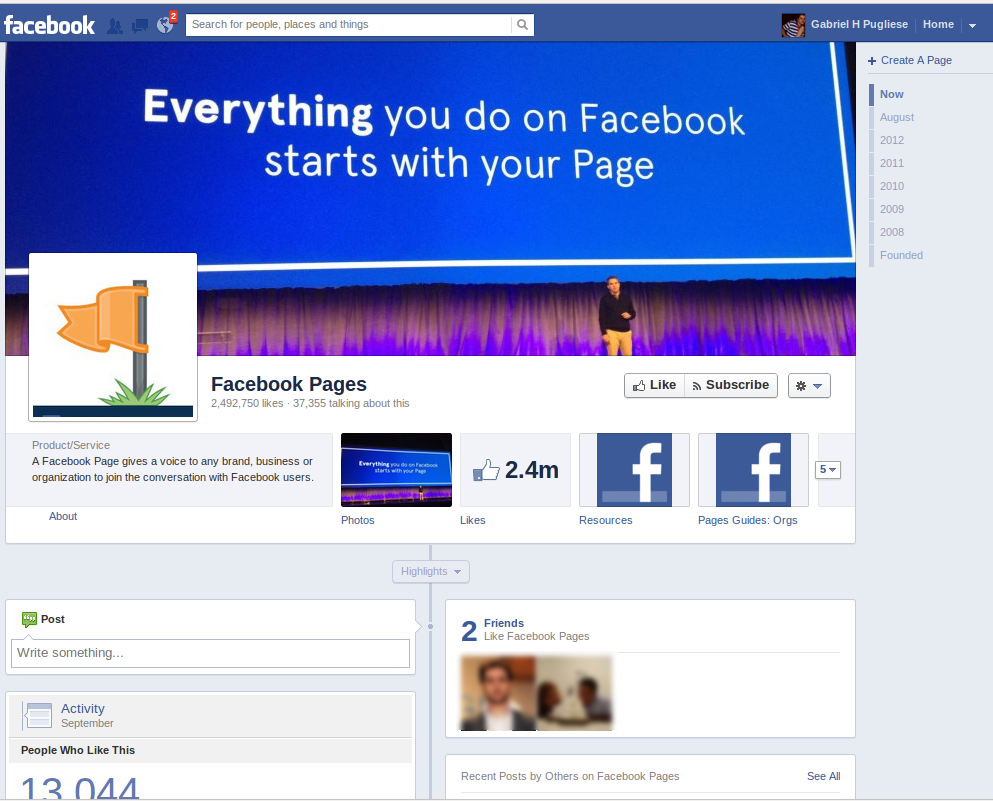Viewport: 993px width, 801px height.
Task: Open the Pages Guides: Orgs tile
Action: pos(753,470)
